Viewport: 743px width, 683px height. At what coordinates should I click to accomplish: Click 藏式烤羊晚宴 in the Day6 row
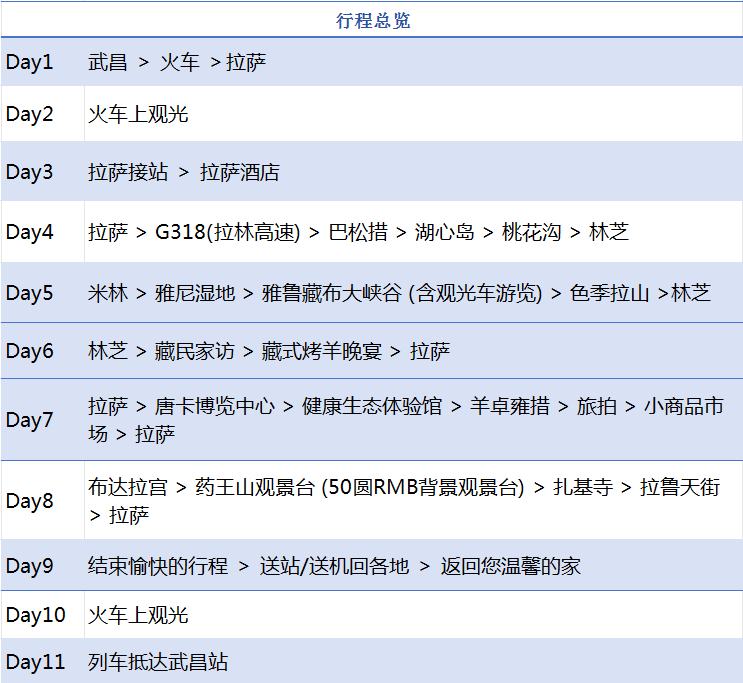coord(312,351)
